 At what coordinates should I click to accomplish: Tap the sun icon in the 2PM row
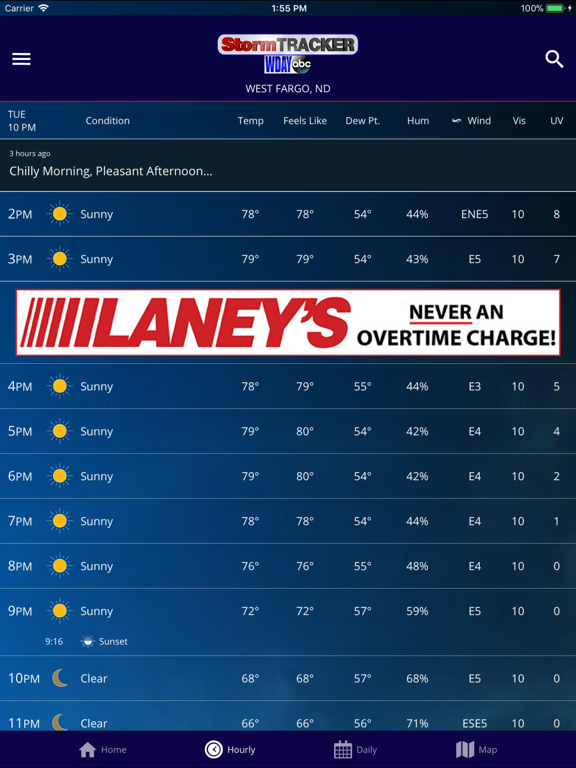[x=60, y=214]
